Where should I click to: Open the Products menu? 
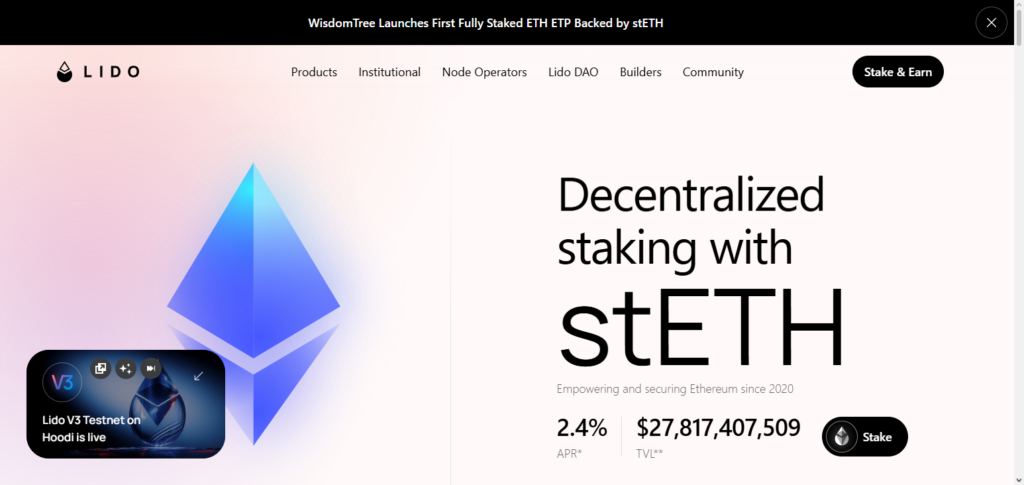click(314, 72)
